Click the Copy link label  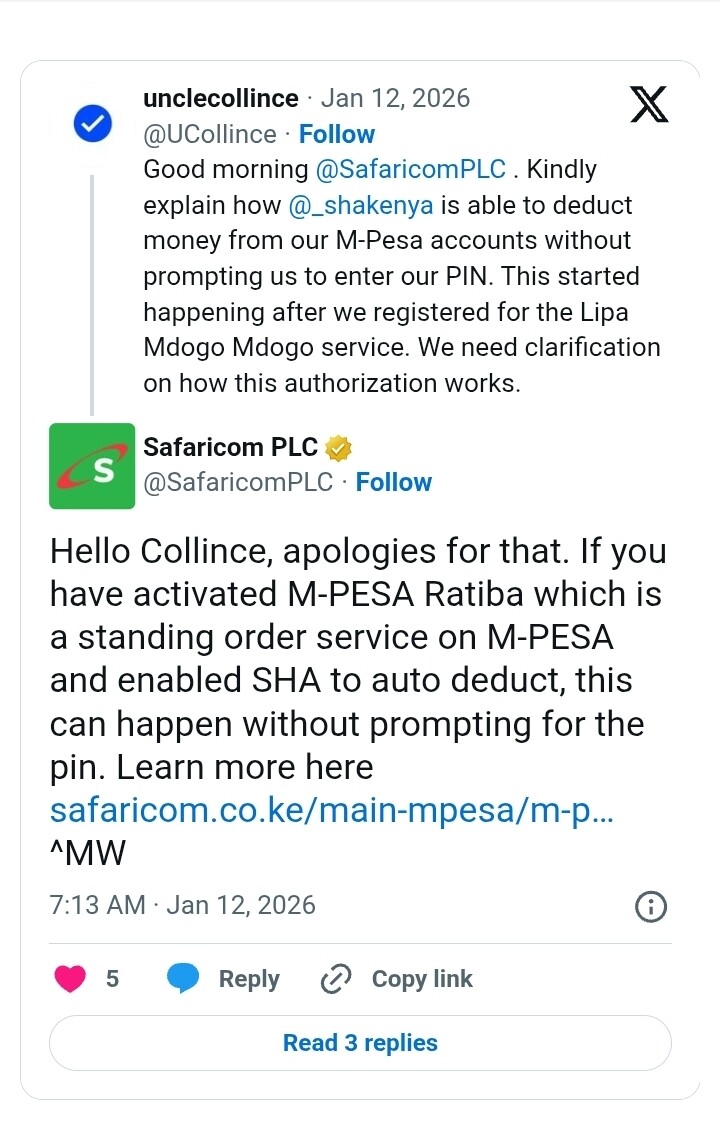coord(422,979)
